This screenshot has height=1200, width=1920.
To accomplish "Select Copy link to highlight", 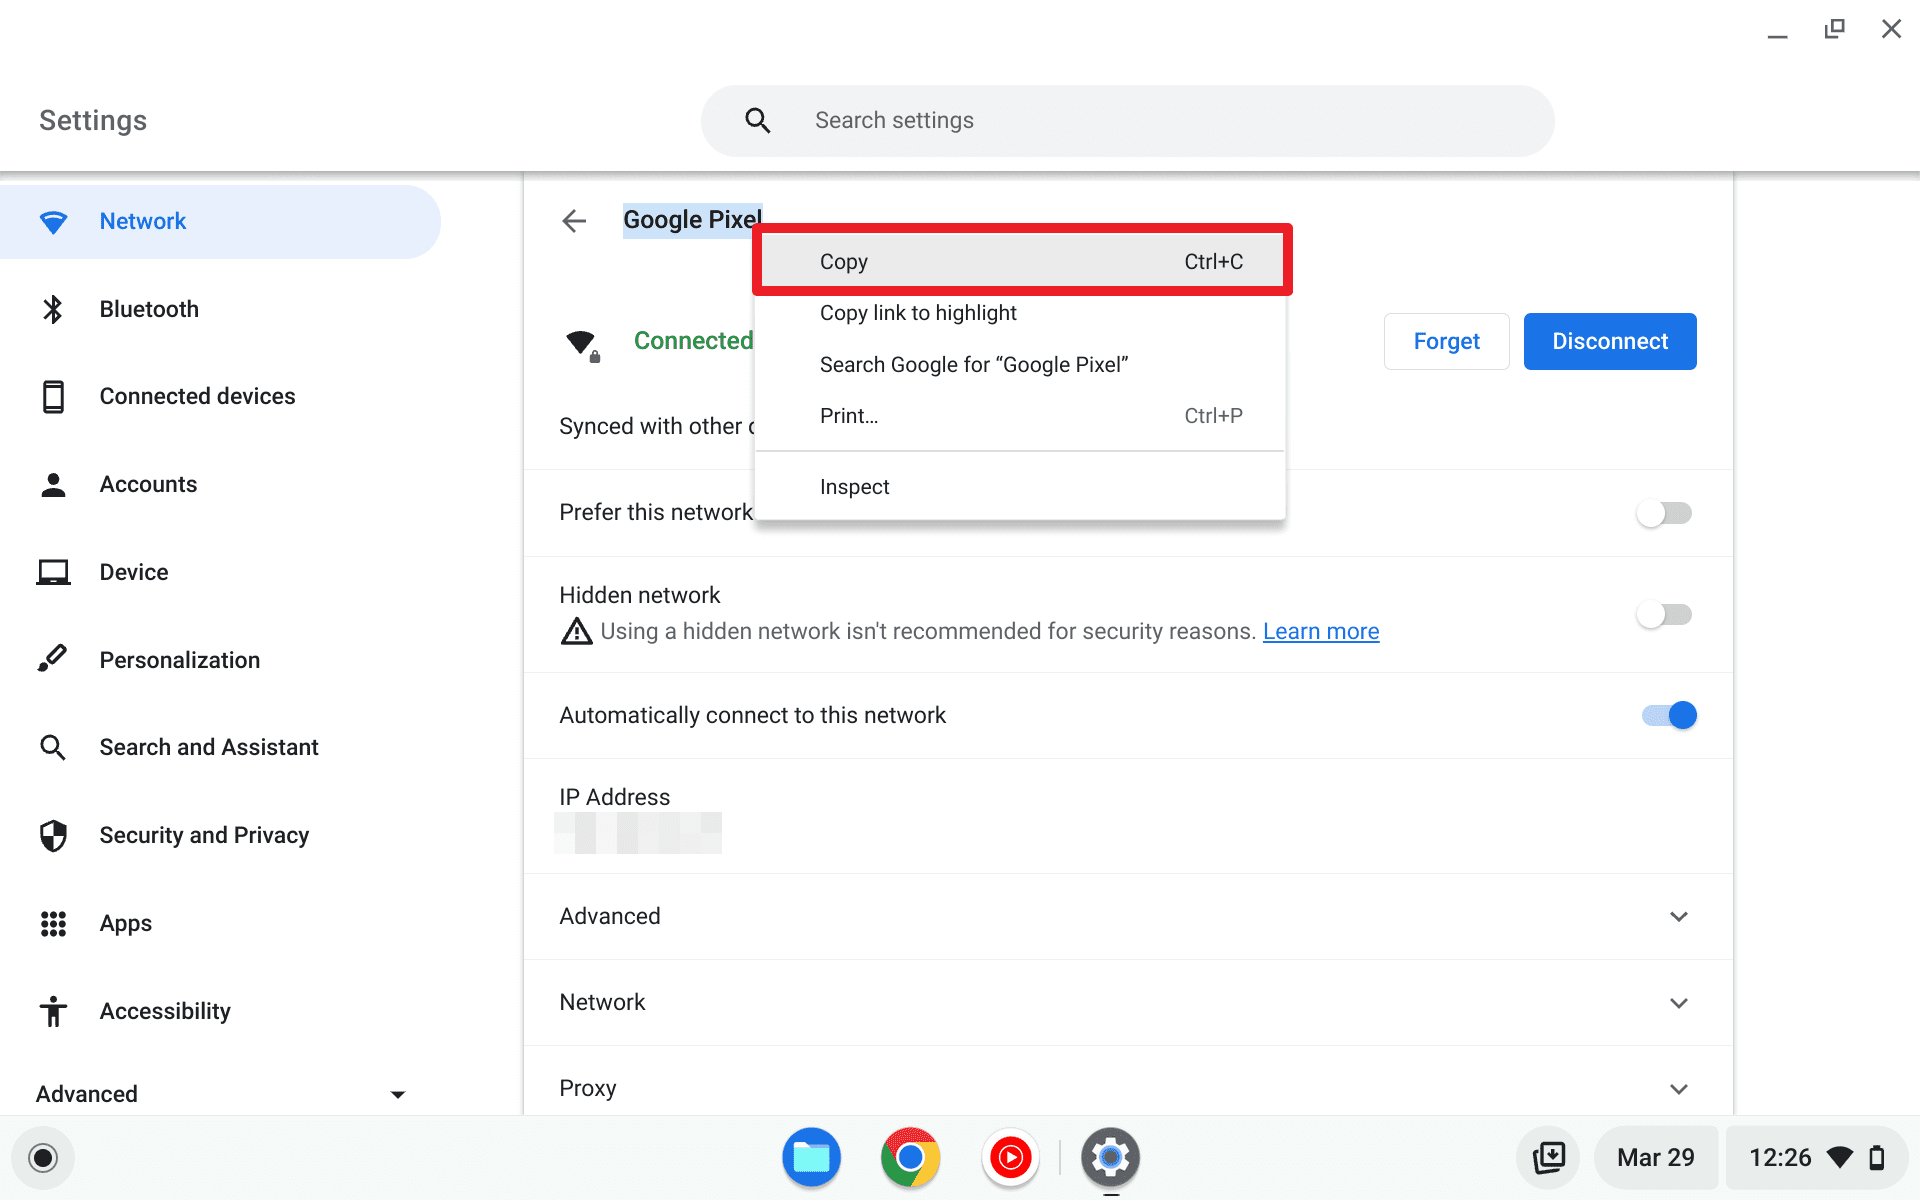I will pyautogui.click(x=1021, y=313).
